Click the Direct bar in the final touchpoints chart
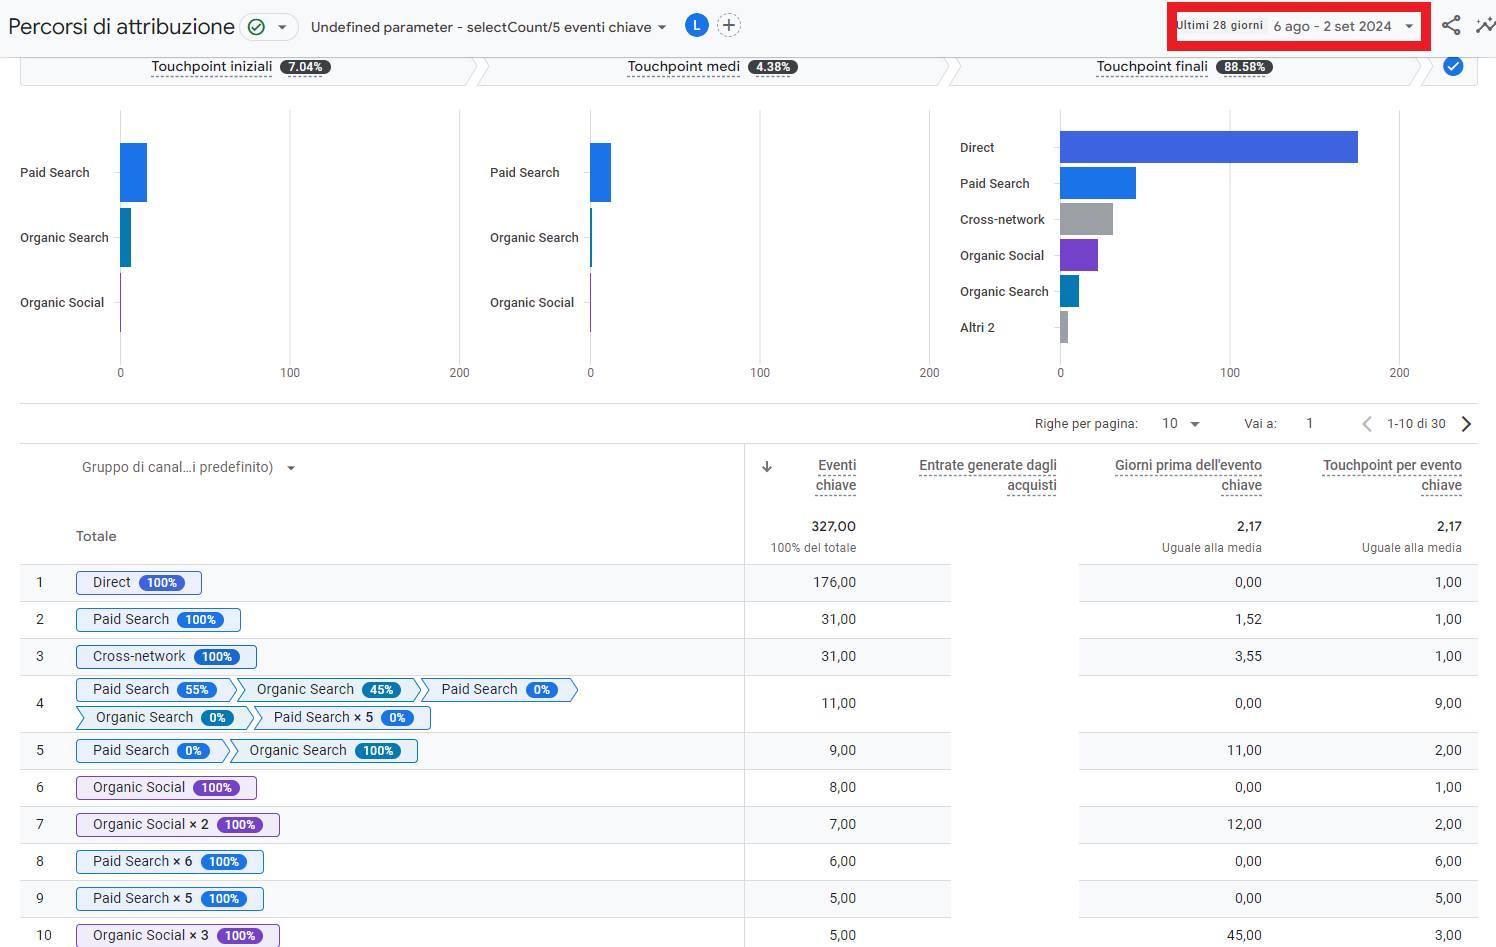The height and width of the screenshot is (947, 1496). pos(1209,147)
